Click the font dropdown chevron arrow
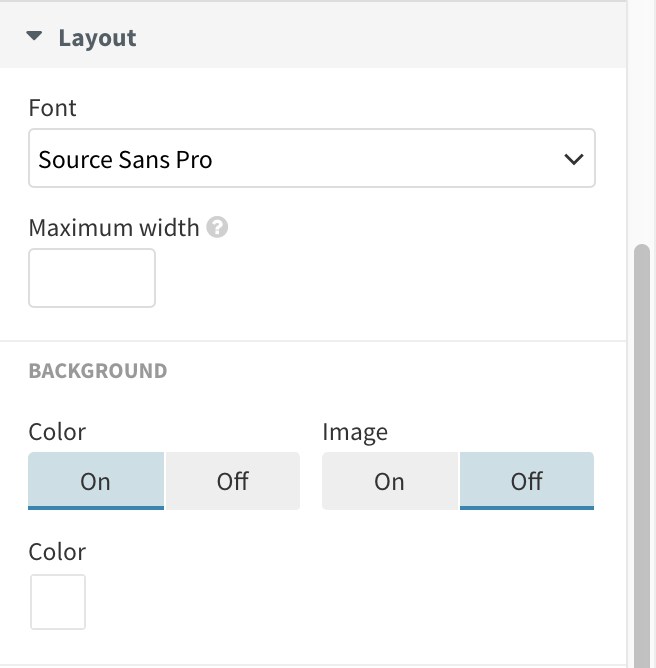Viewport: 656px width, 668px height. (573, 159)
